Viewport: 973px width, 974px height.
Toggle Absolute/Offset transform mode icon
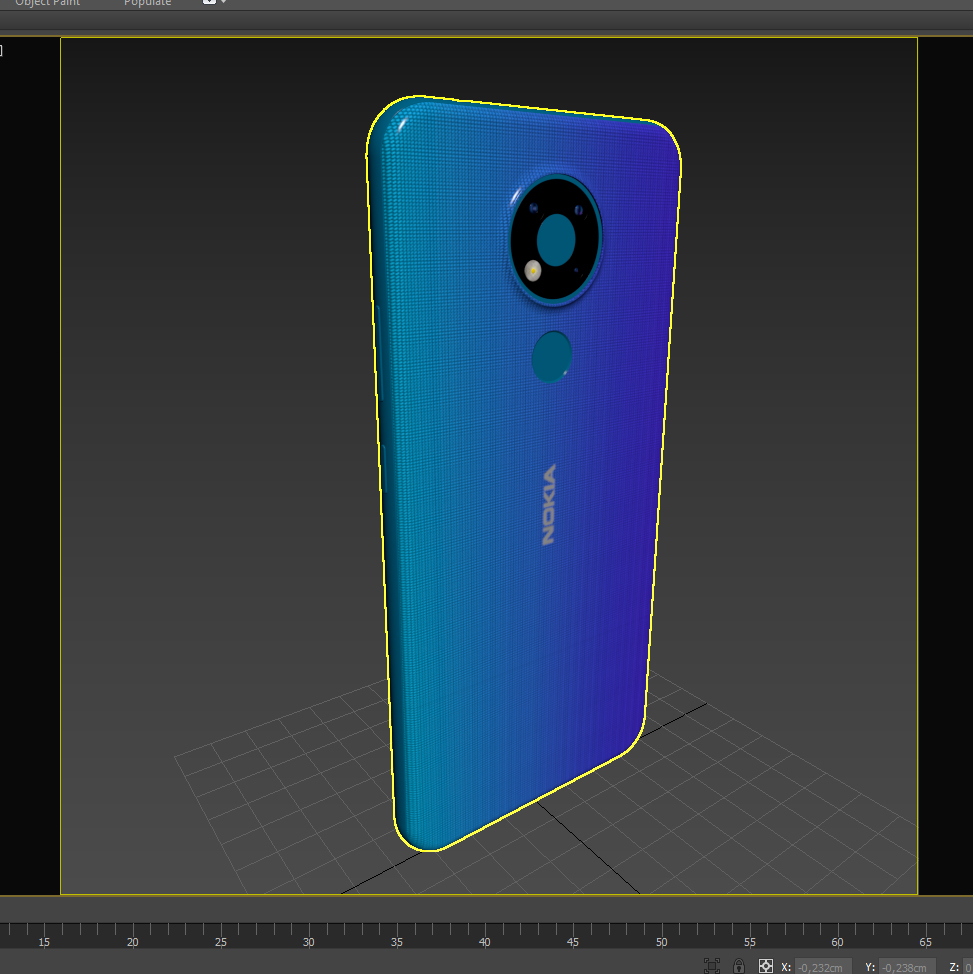[765, 966]
